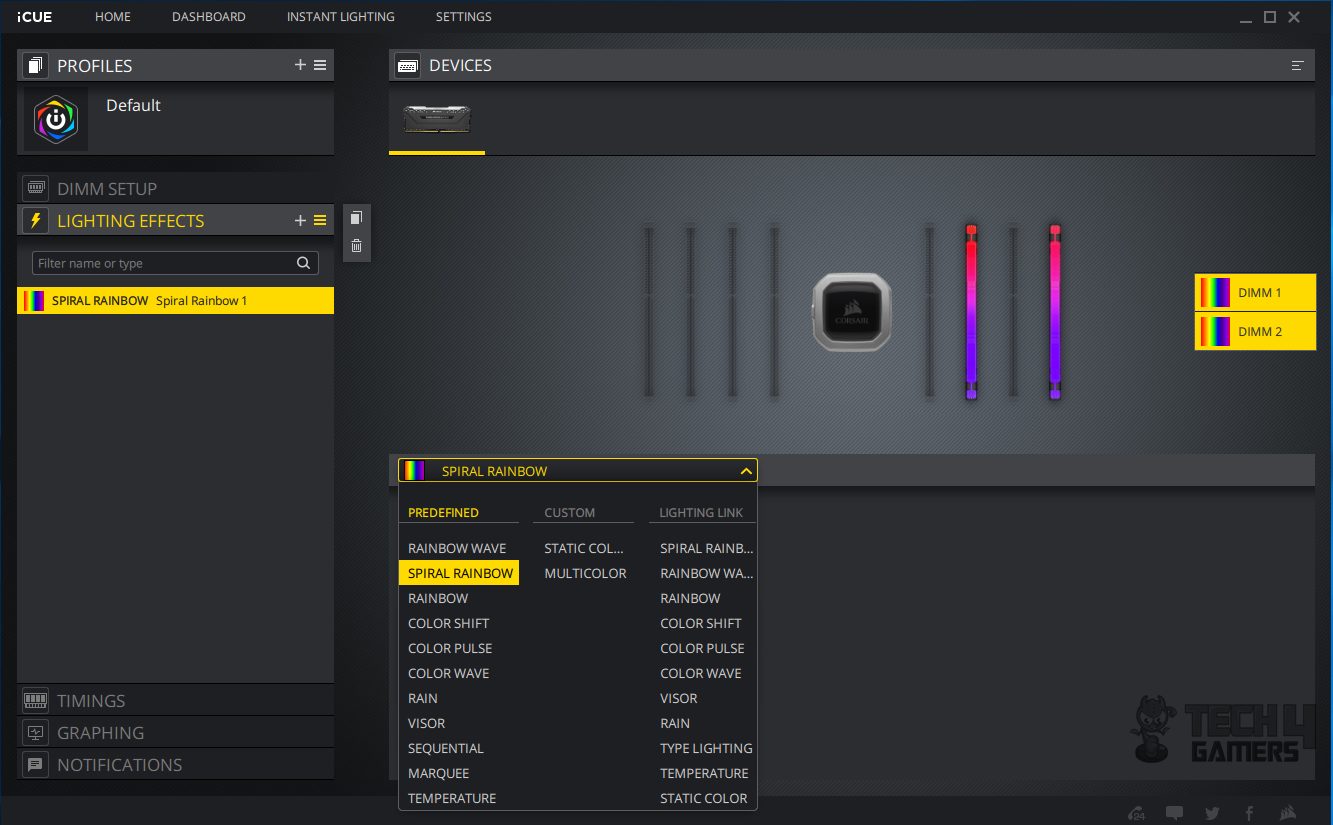The image size is (1333, 825).
Task: Open the Dashboard tab
Action: pos(209,17)
